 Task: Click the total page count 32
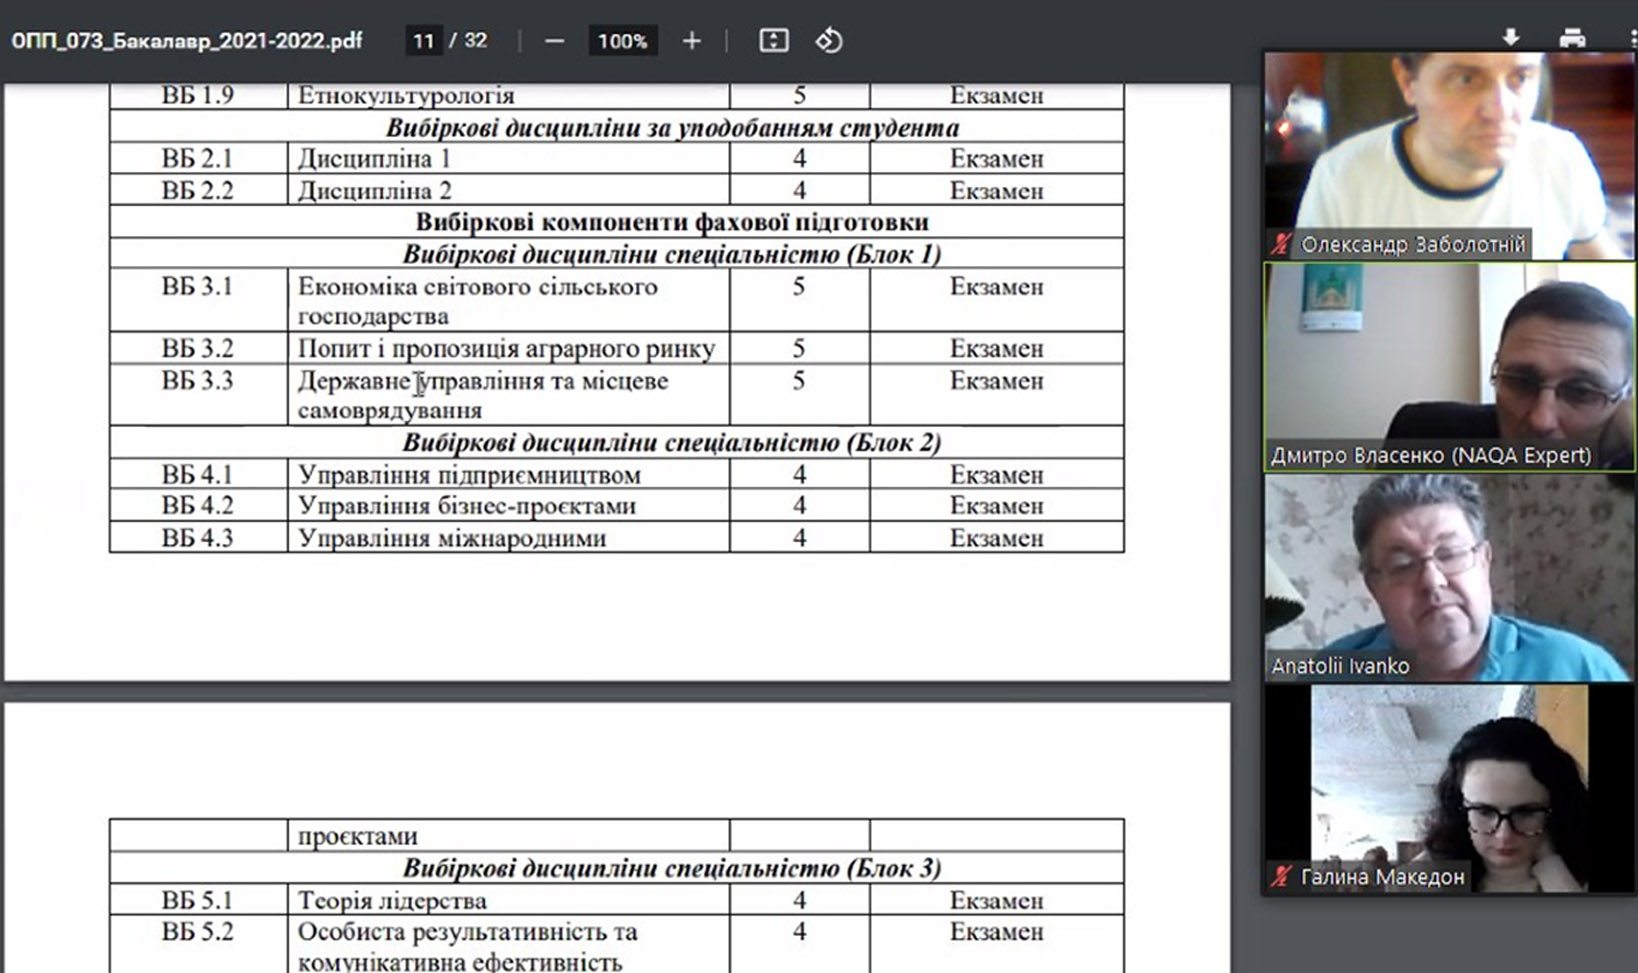tap(475, 41)
